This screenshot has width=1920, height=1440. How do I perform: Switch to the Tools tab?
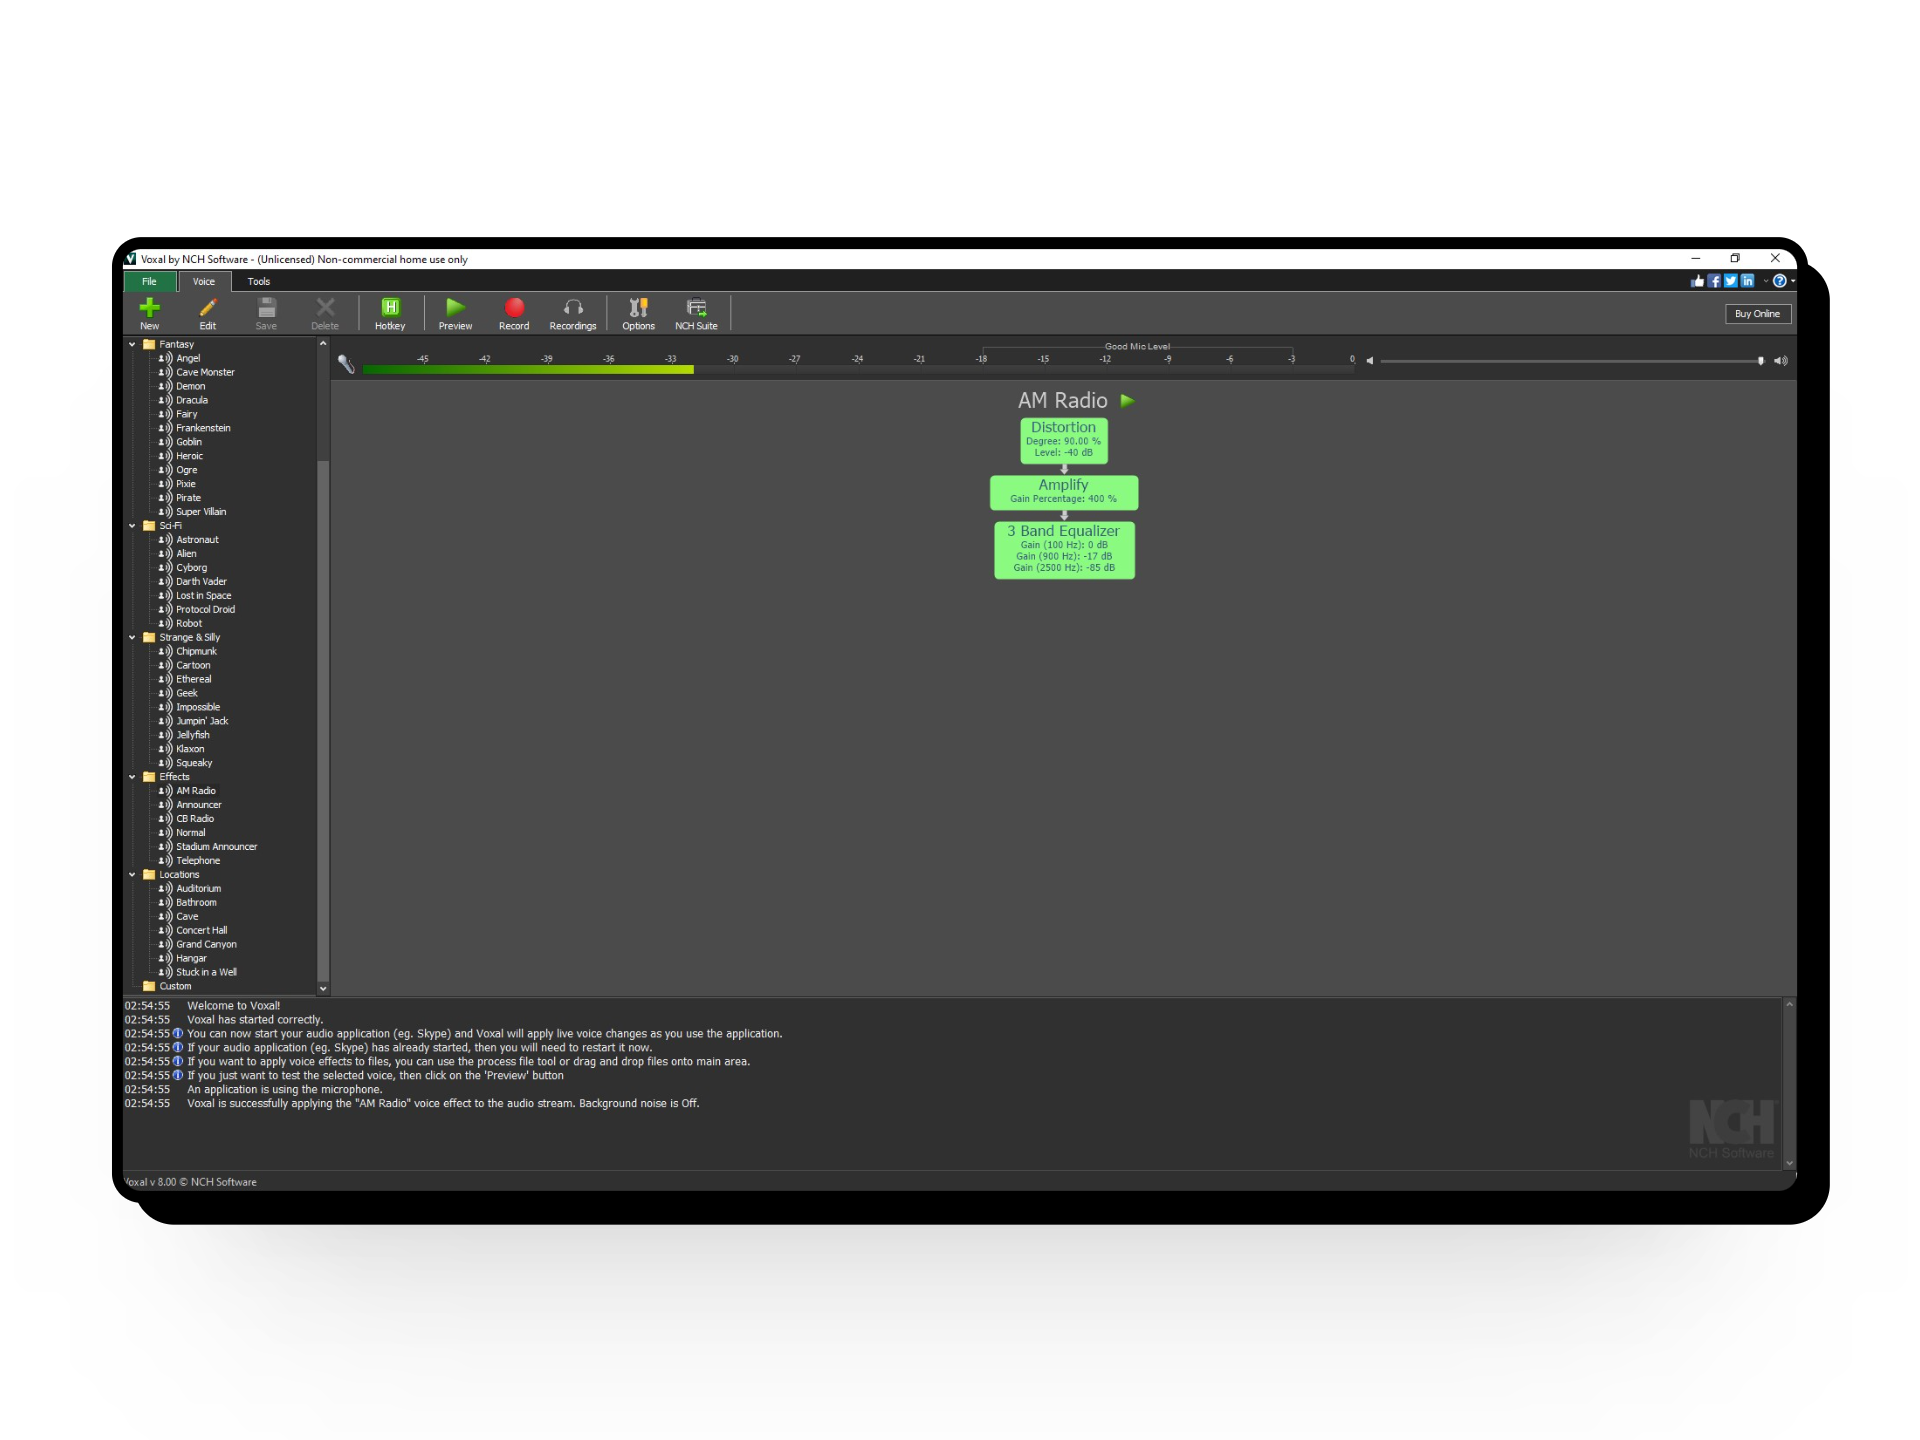point(258,282)
